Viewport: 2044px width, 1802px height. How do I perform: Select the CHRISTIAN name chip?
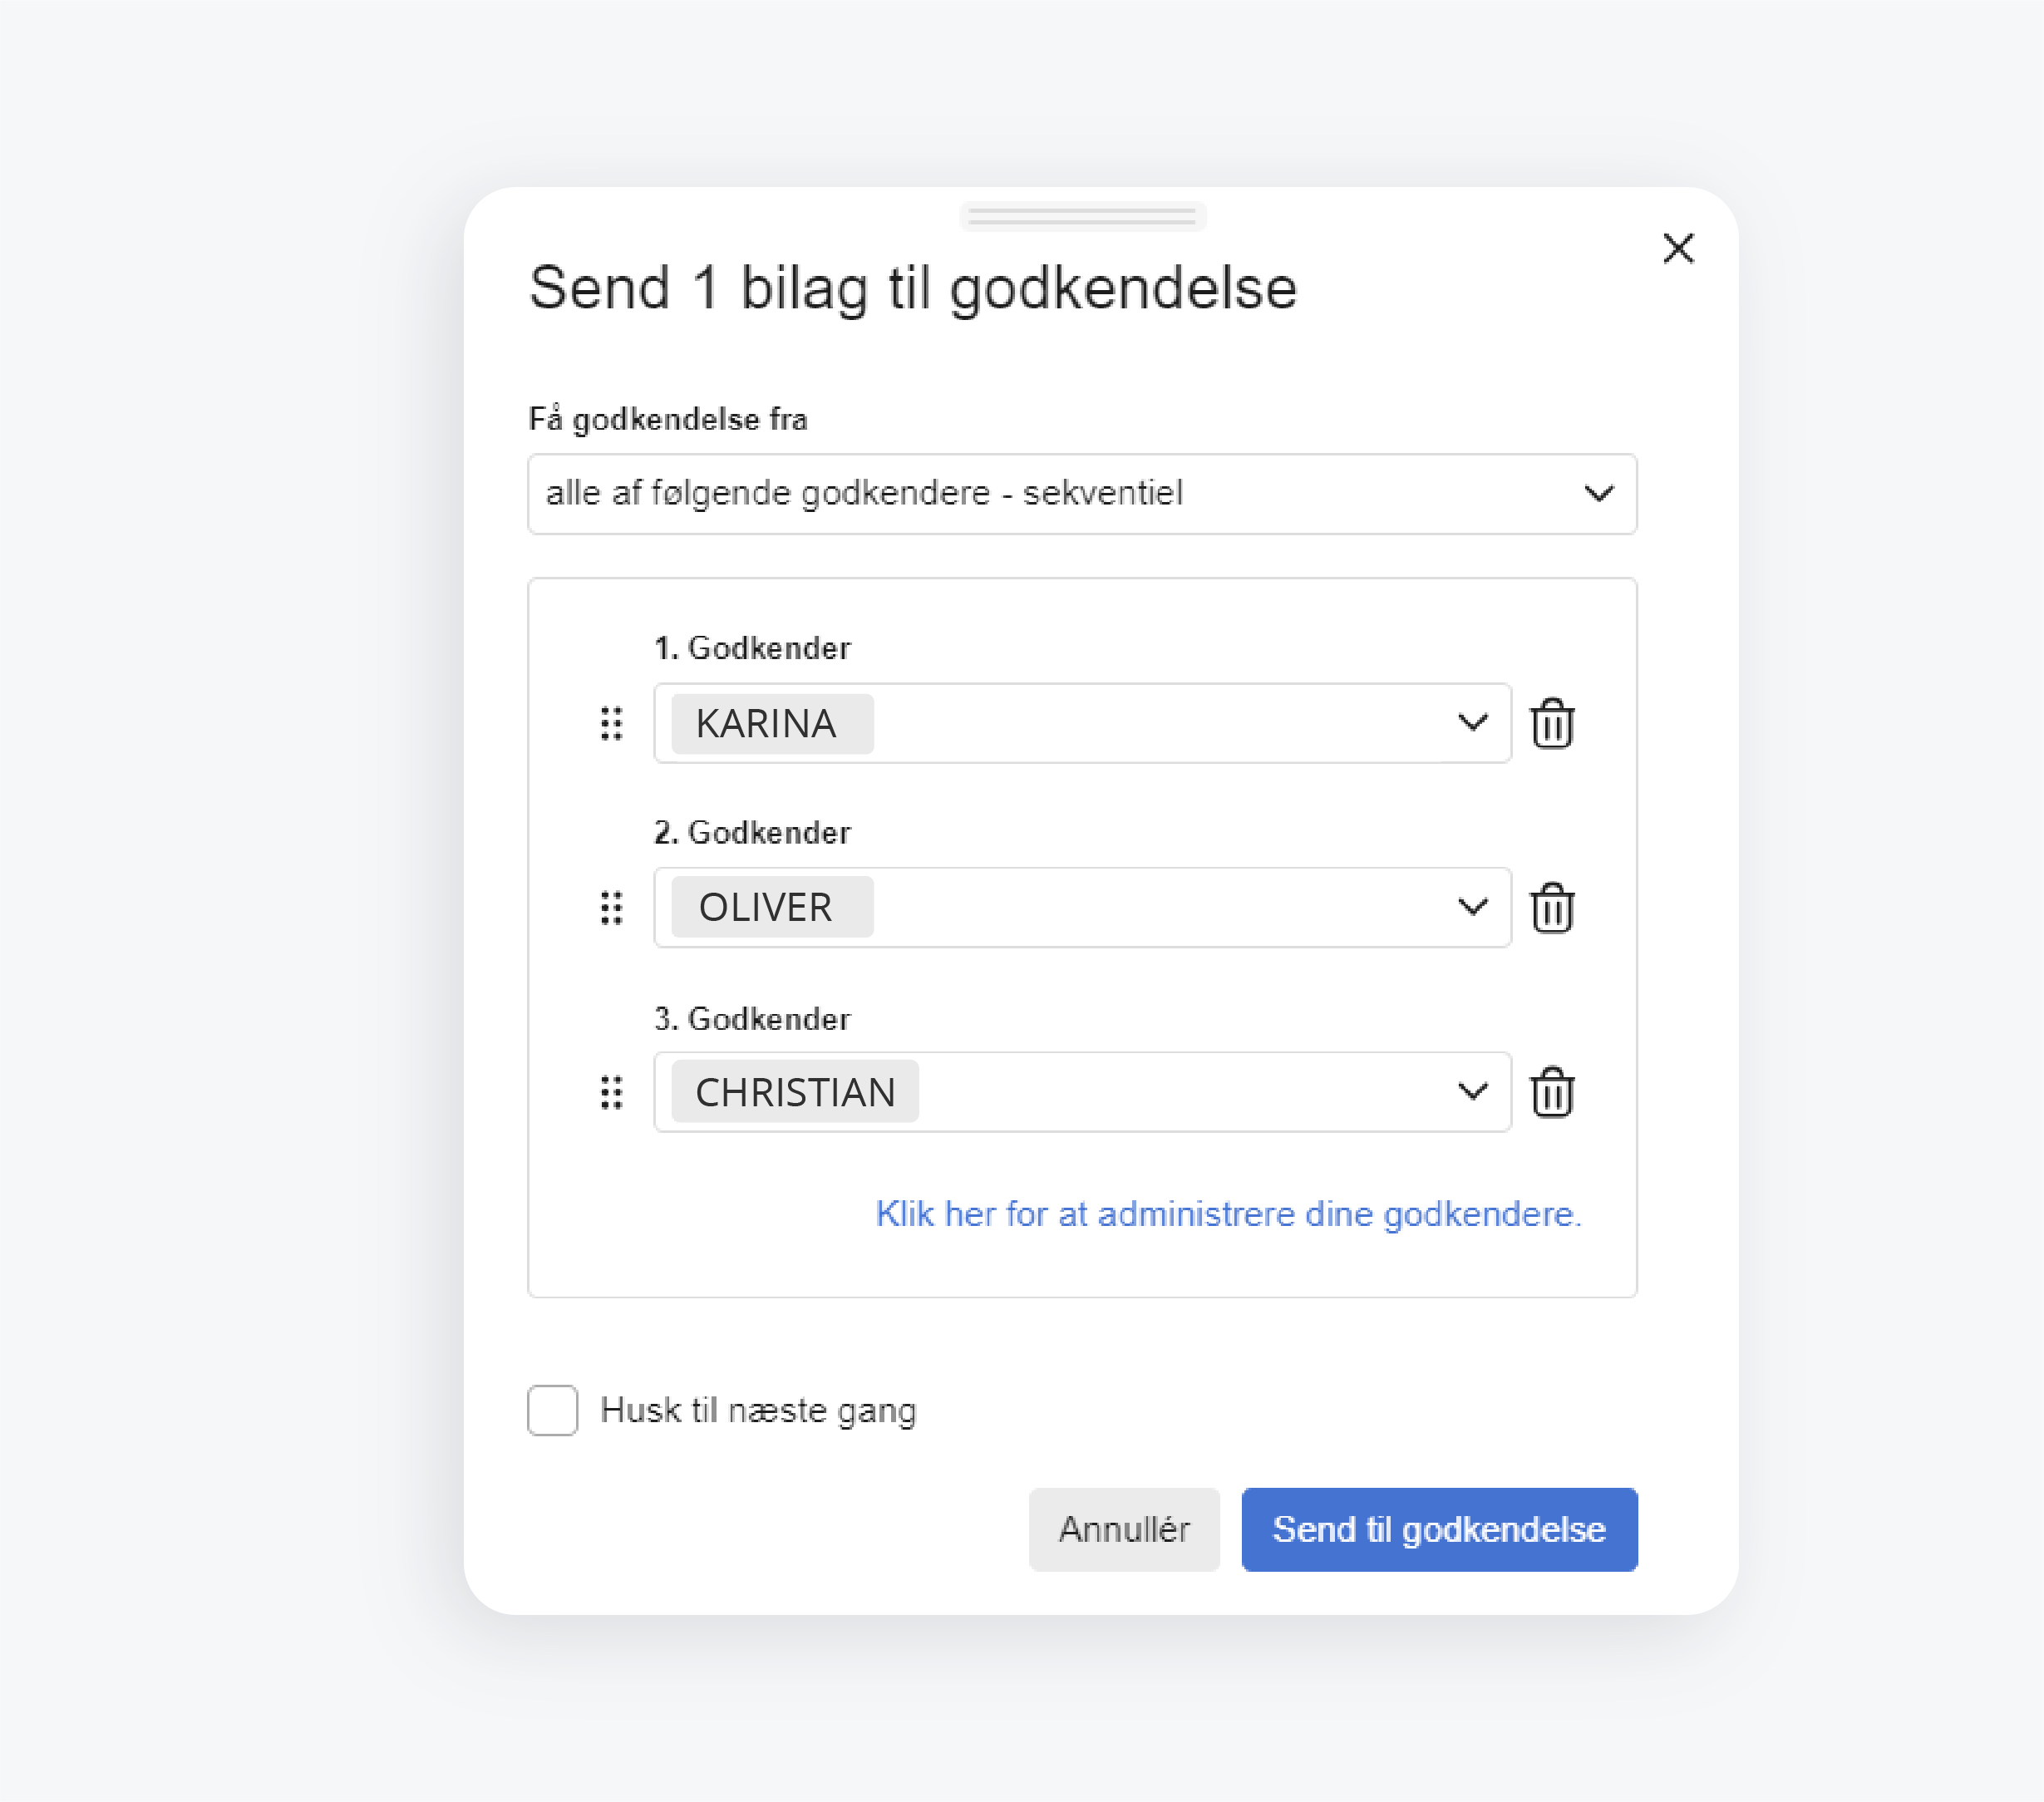(795, 1092)
